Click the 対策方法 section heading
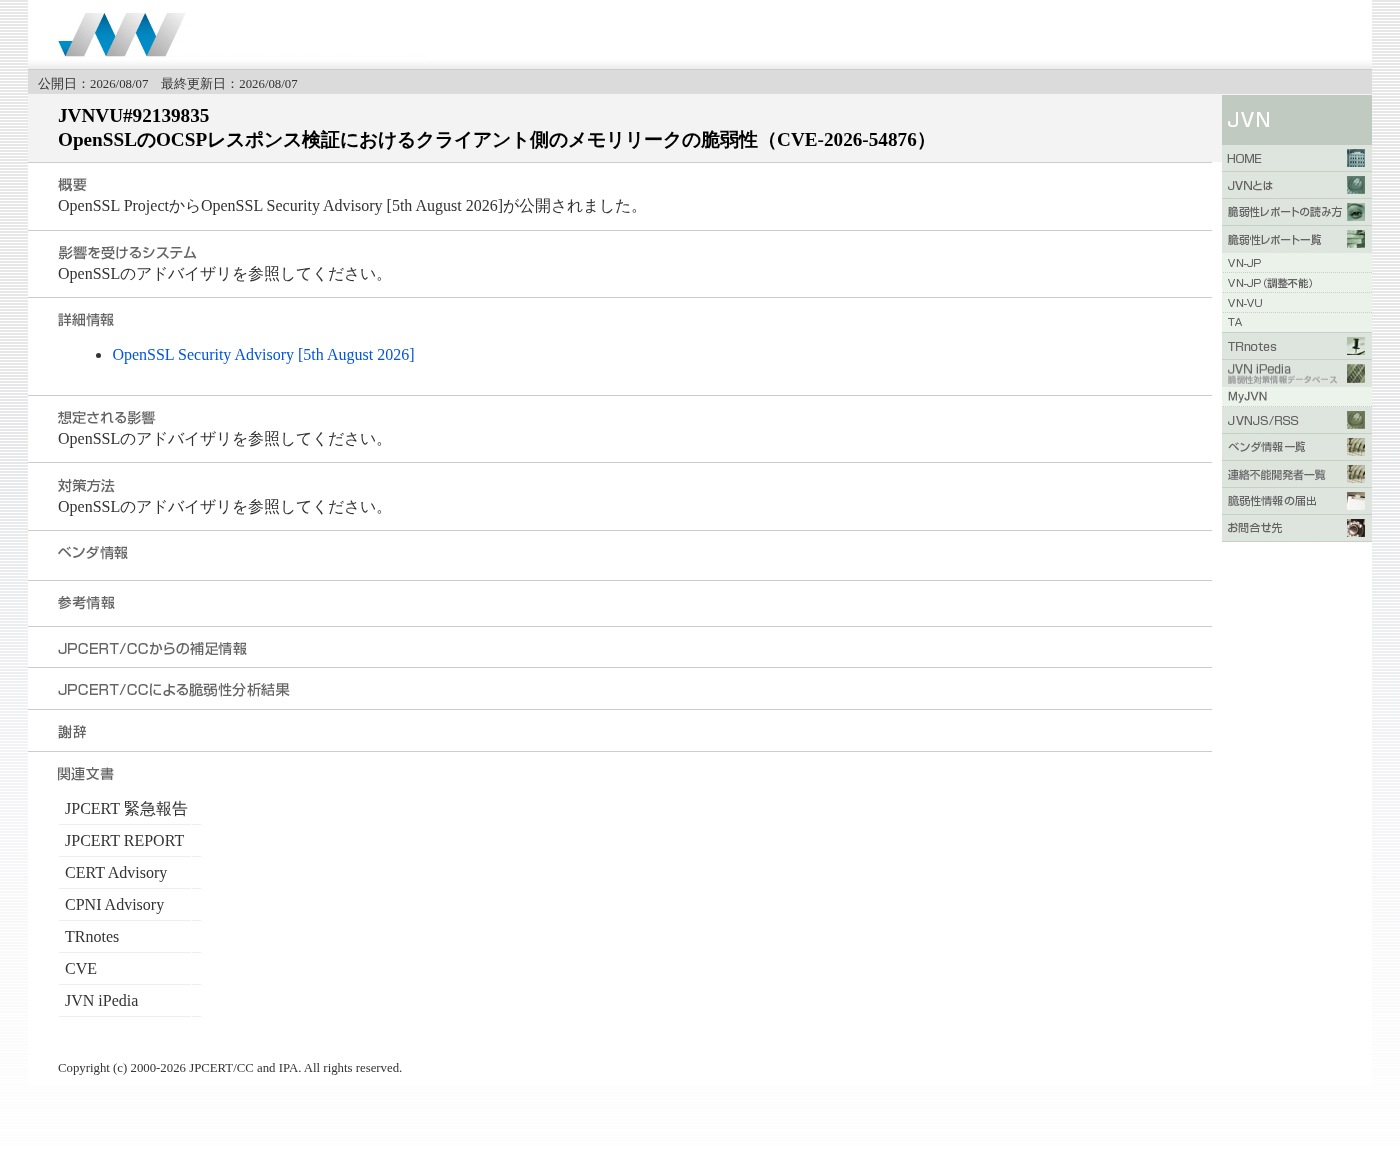Viewport: 1400px width, 1150px height. coord(86,486)
